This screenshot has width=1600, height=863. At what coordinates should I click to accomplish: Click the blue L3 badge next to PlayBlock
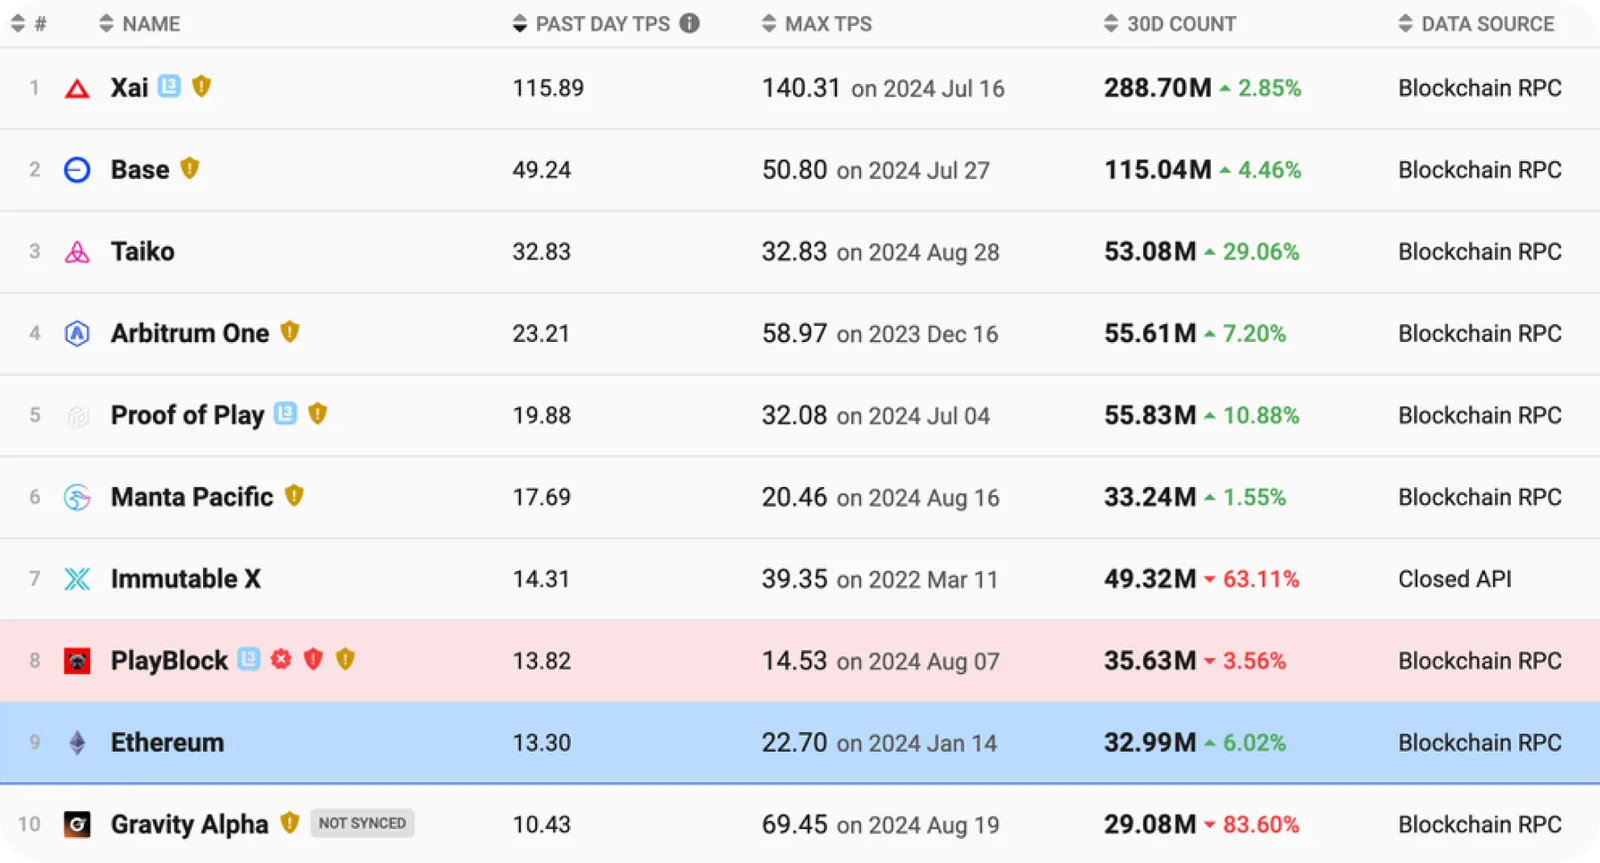click(x=249, y=659)
